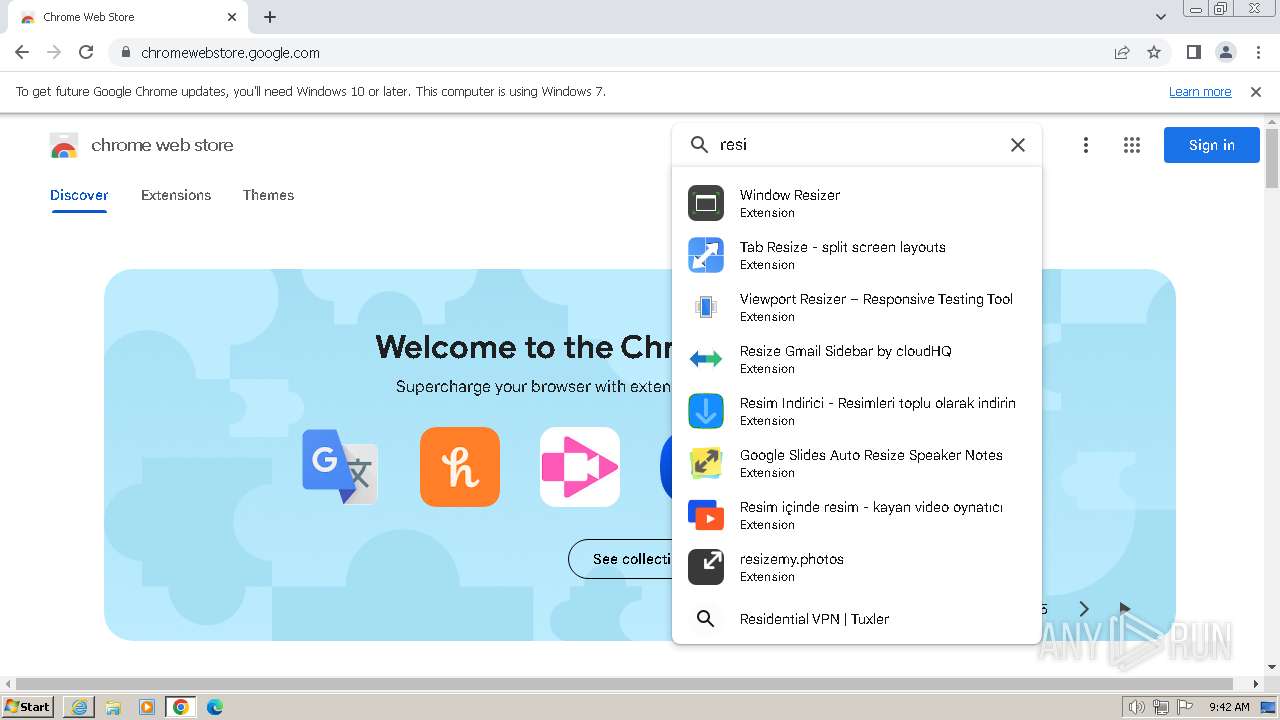
Task: Open the Google Translate featured extension
Action: pyautogui.click(x=340, y=467)
